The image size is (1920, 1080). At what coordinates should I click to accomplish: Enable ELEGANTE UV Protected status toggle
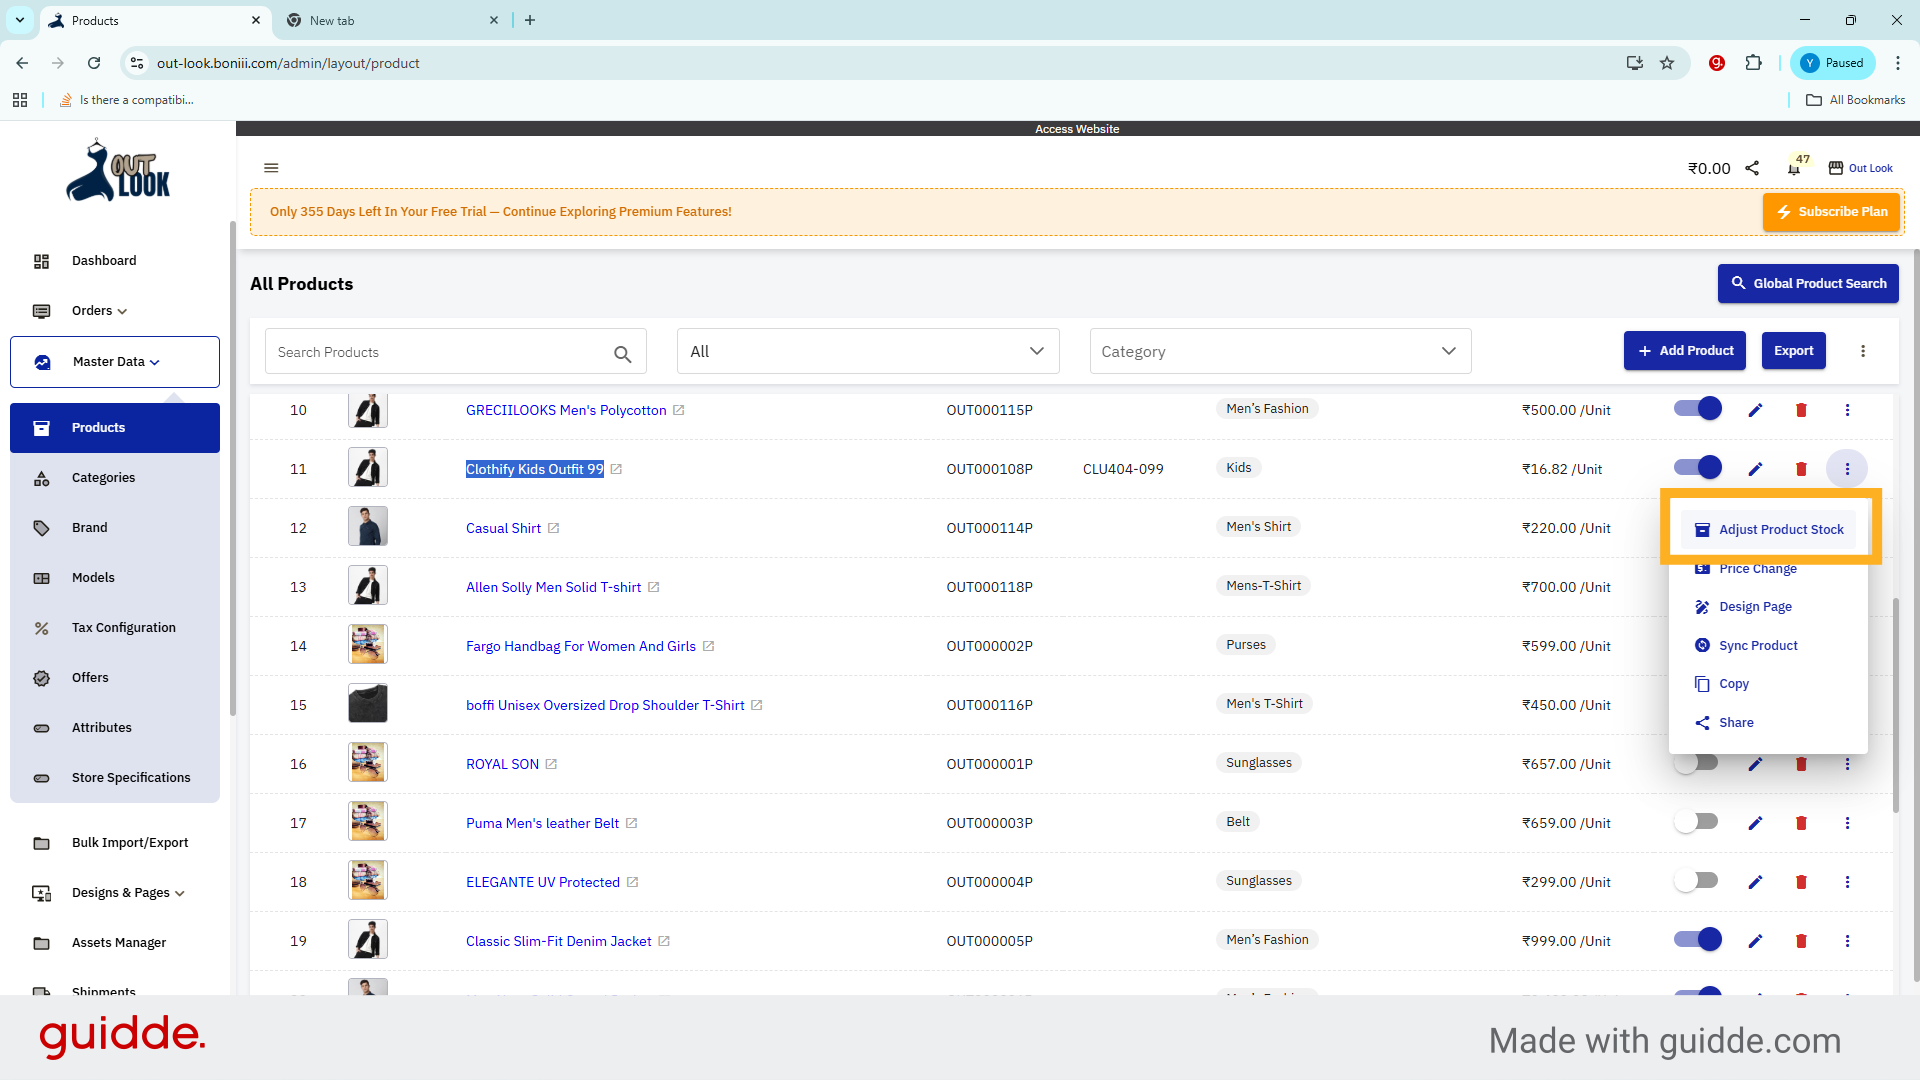pyautogui.click(x=1697, y=880)
